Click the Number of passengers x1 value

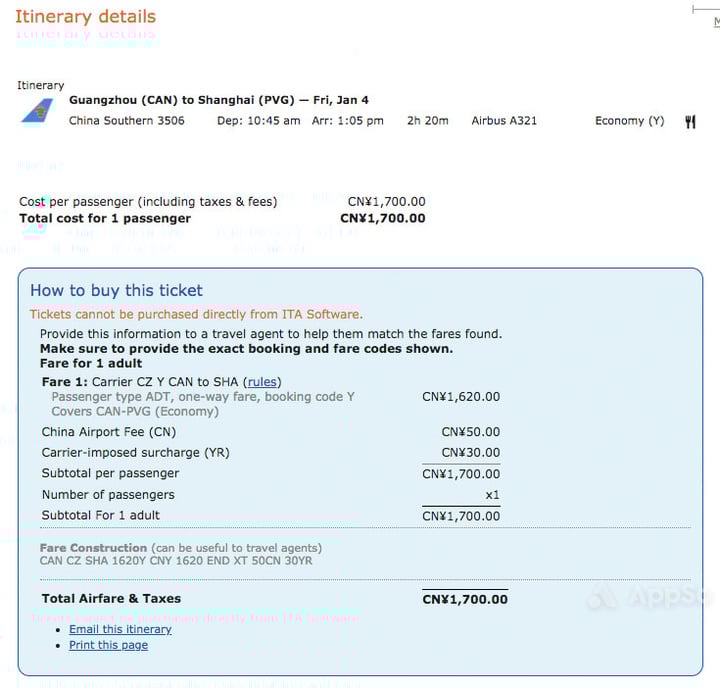coord(493,495)
